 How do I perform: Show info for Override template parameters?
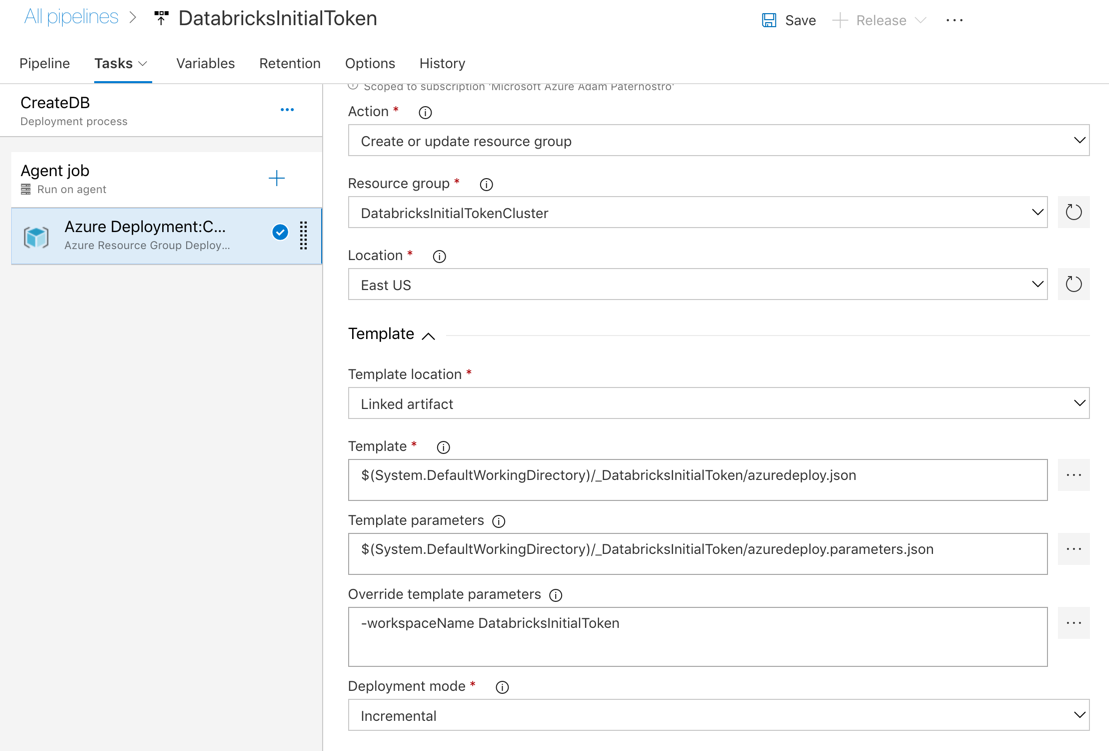pyautogui.click(x=556, y=595)
